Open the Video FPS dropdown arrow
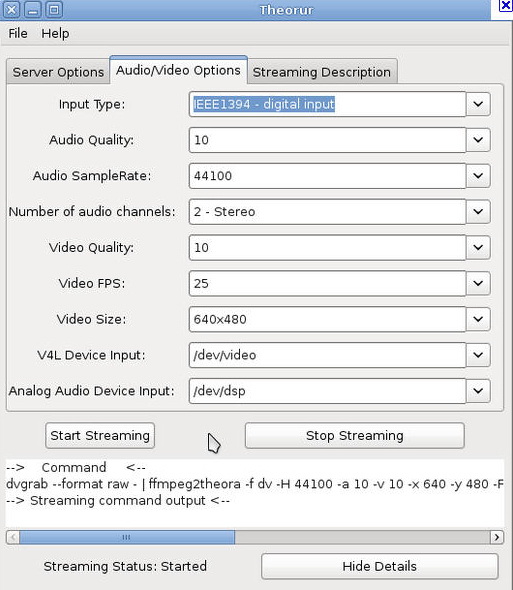 click(x=478, y=283)
